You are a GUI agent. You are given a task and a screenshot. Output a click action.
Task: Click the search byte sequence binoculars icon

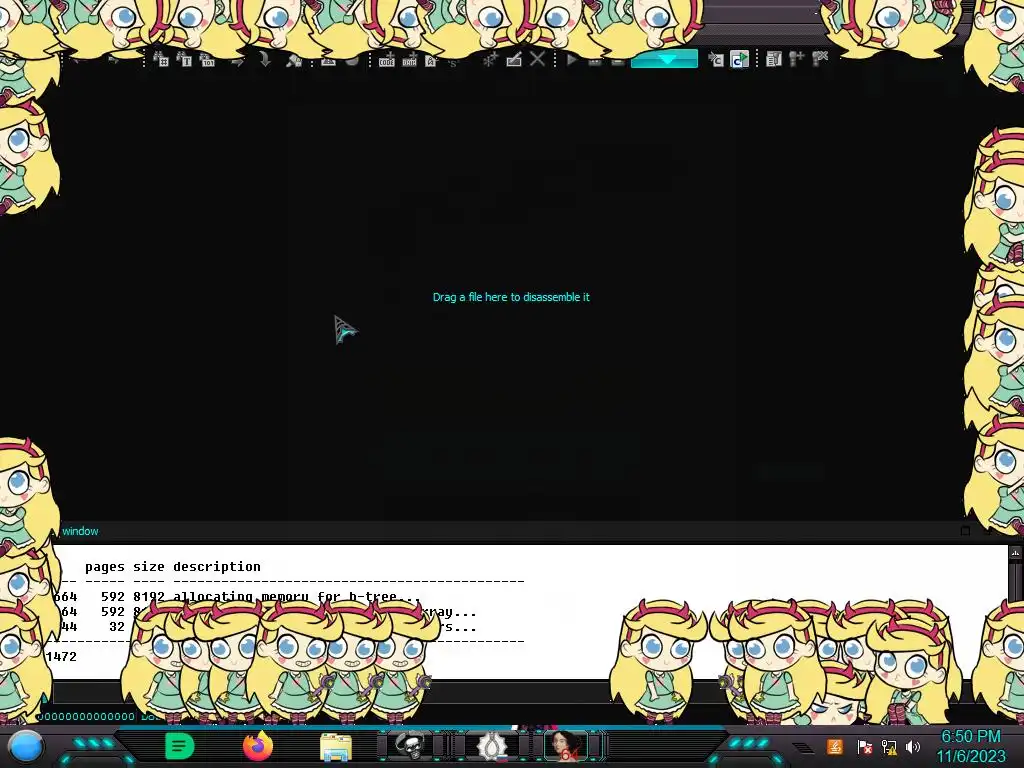coord(207,60)
